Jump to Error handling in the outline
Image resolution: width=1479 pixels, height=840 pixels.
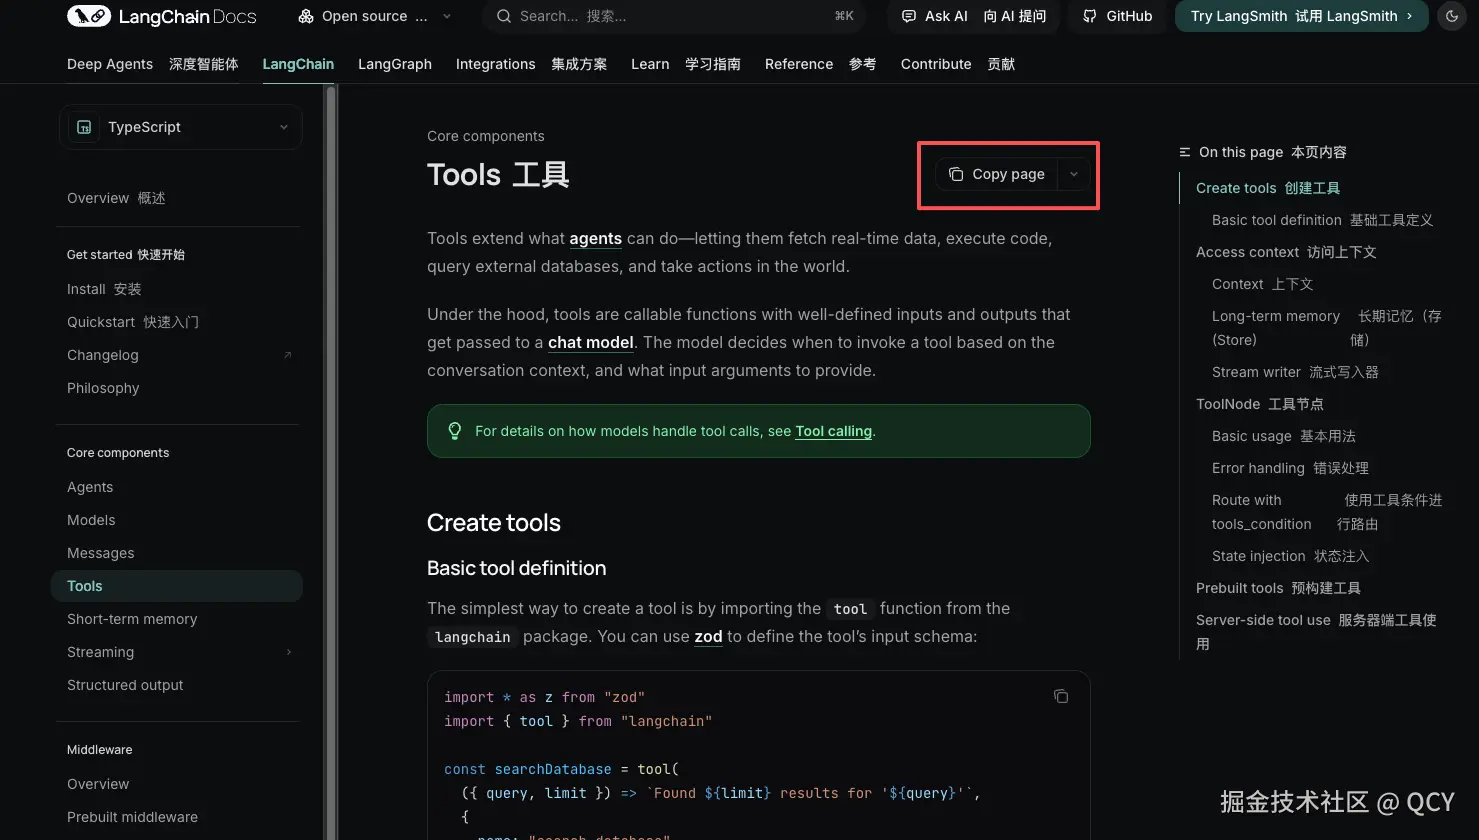coord(1290,468)
